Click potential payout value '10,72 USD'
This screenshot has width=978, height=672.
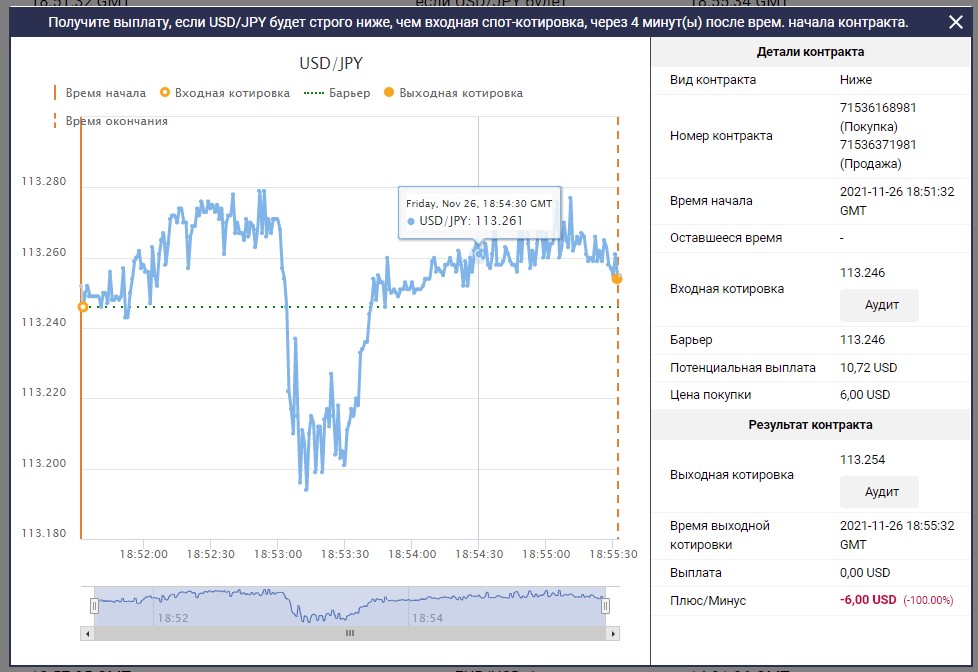(x=868, y=368)
